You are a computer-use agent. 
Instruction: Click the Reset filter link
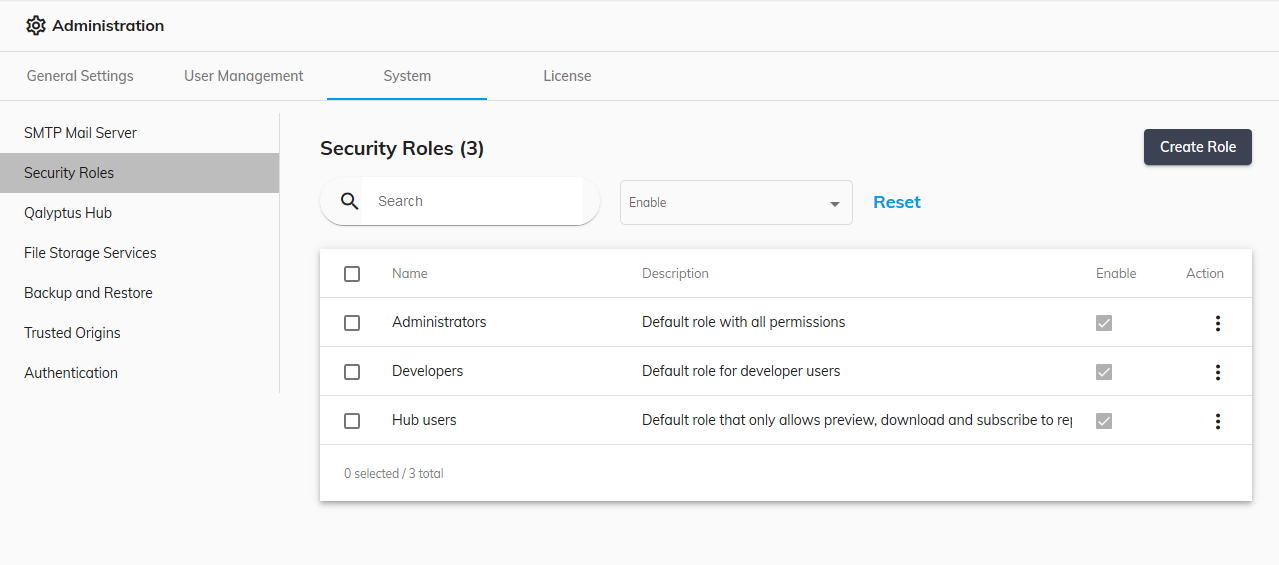pos(897,202)
